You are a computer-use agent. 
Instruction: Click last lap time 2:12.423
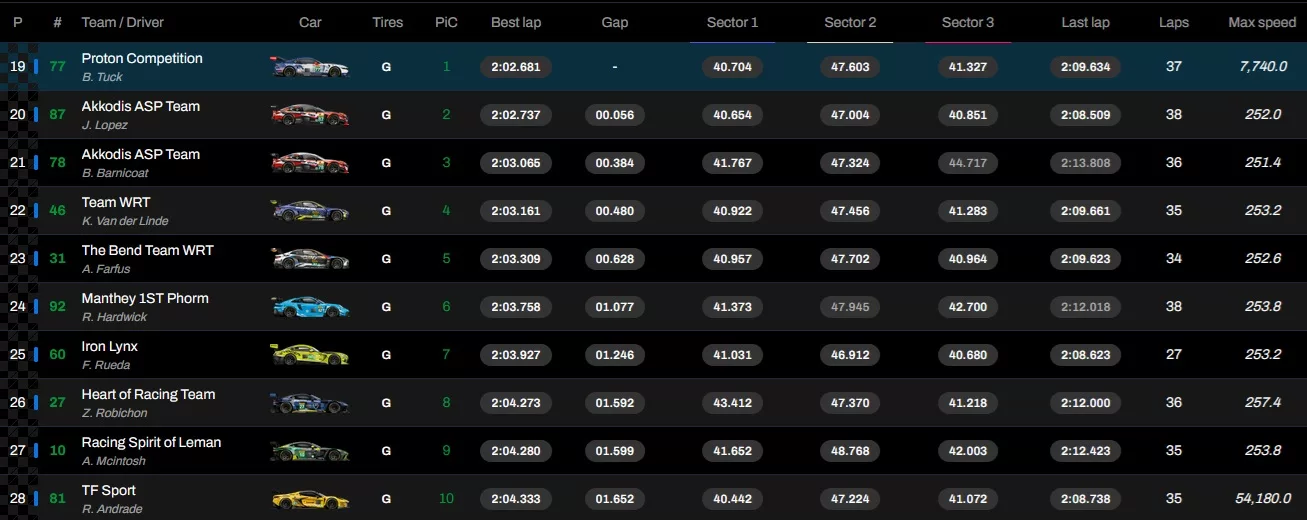coord(1085,451)
